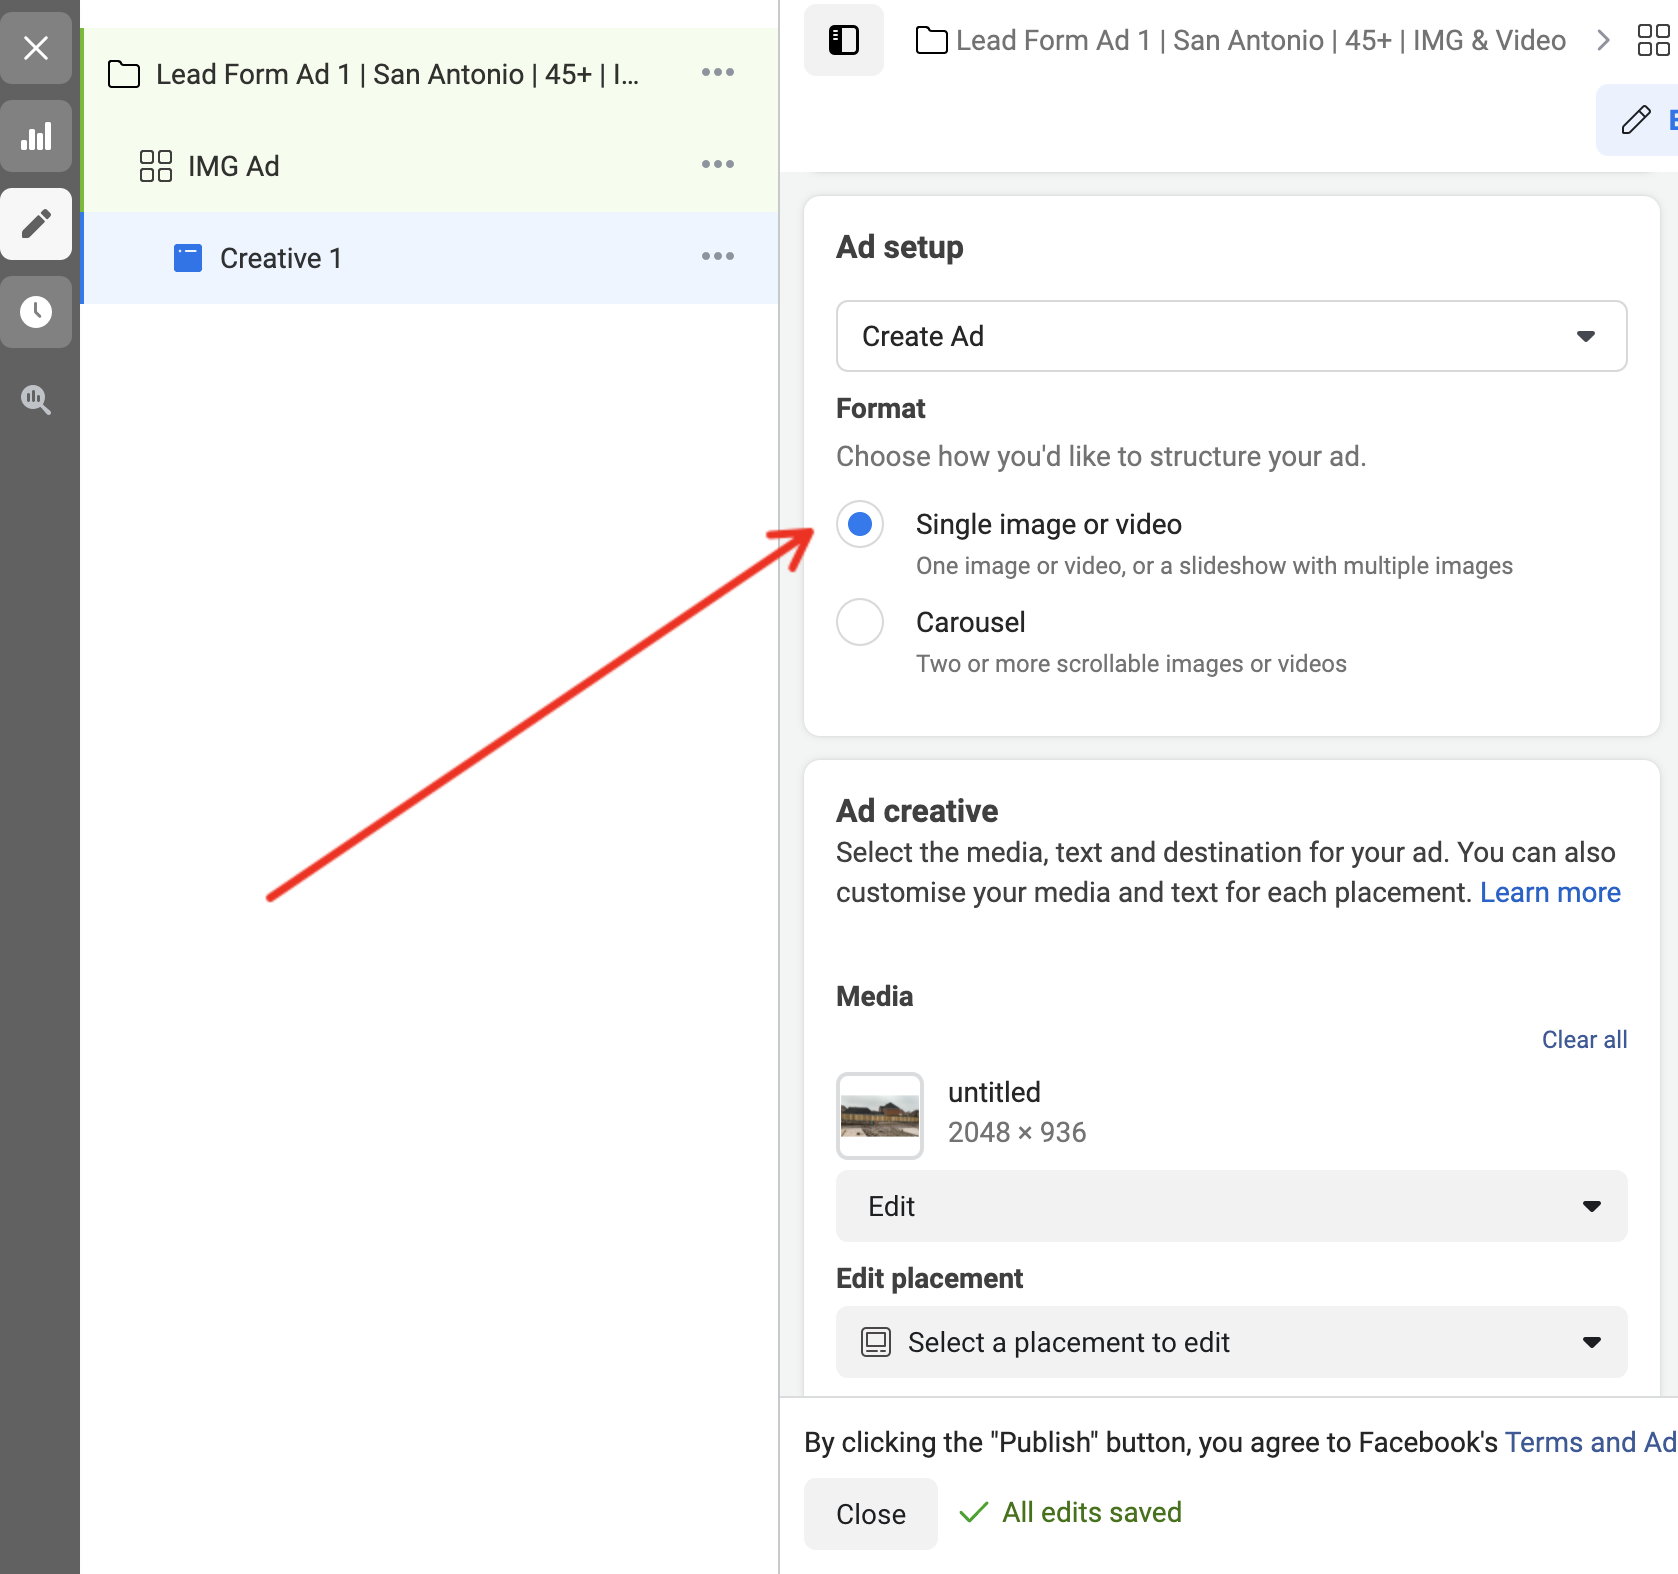Select the pencil edit icon in the sidebar

point(36,224)
